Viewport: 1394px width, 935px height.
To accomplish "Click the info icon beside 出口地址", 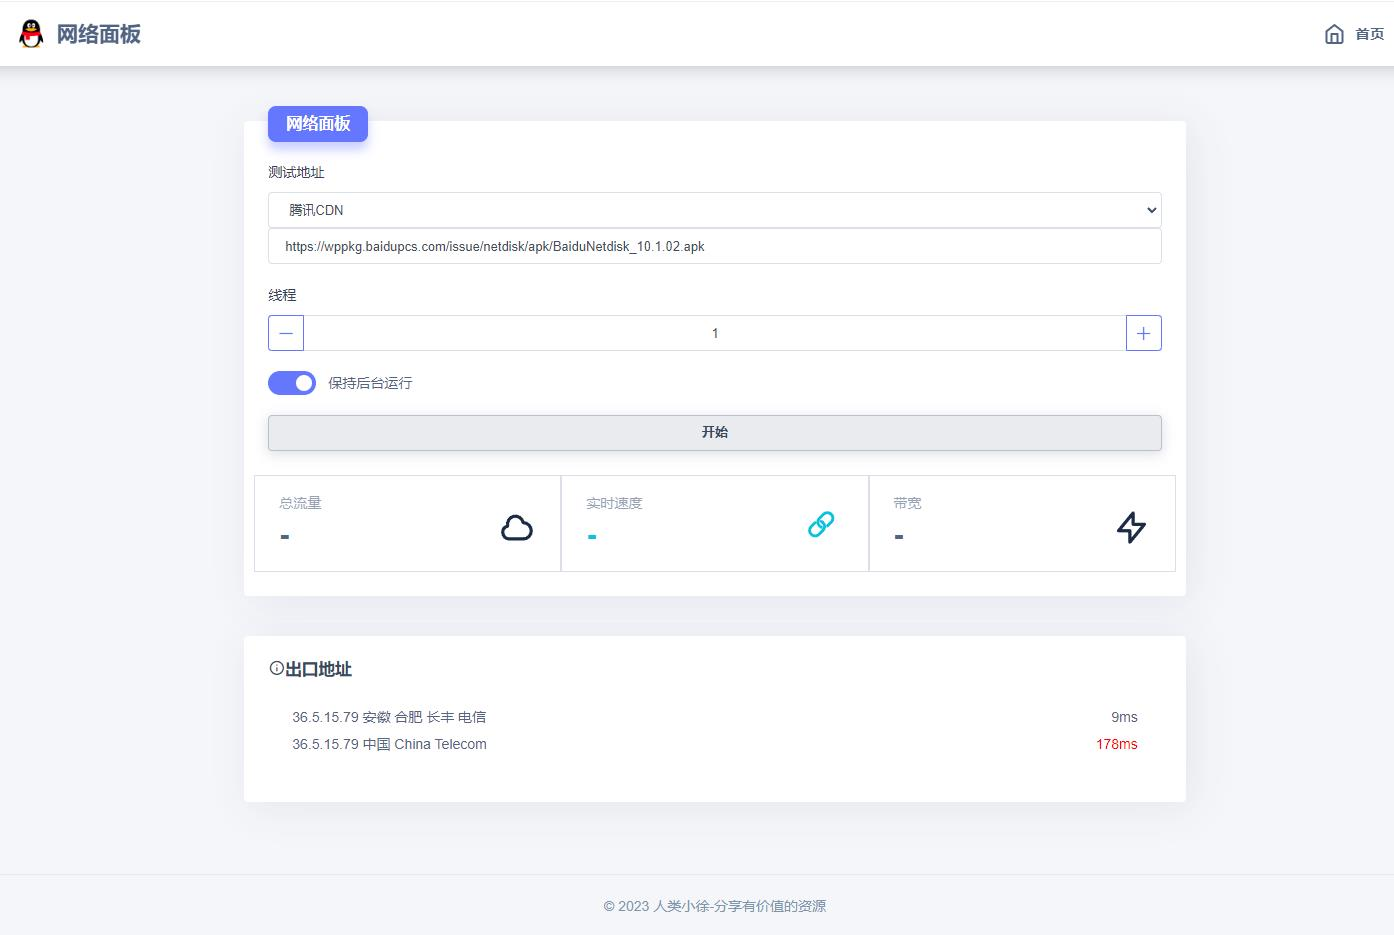I will point(276,668).
